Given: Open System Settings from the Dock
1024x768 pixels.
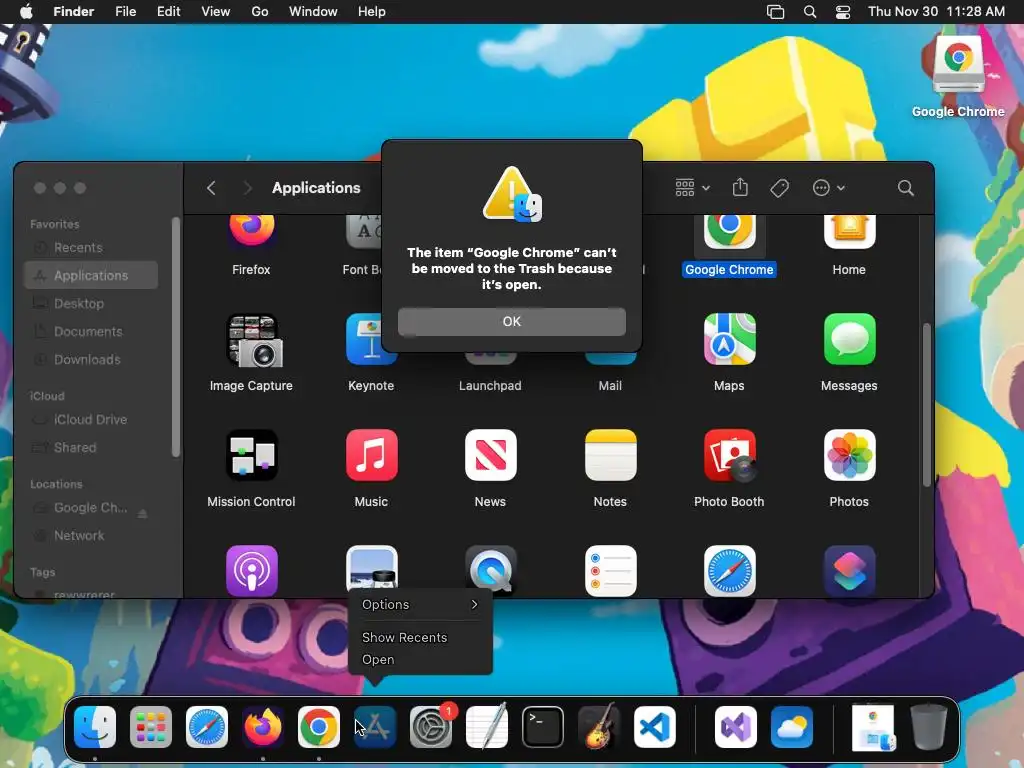Looking at the screenshot, I should pyautogui.click(x=431, y=726).
